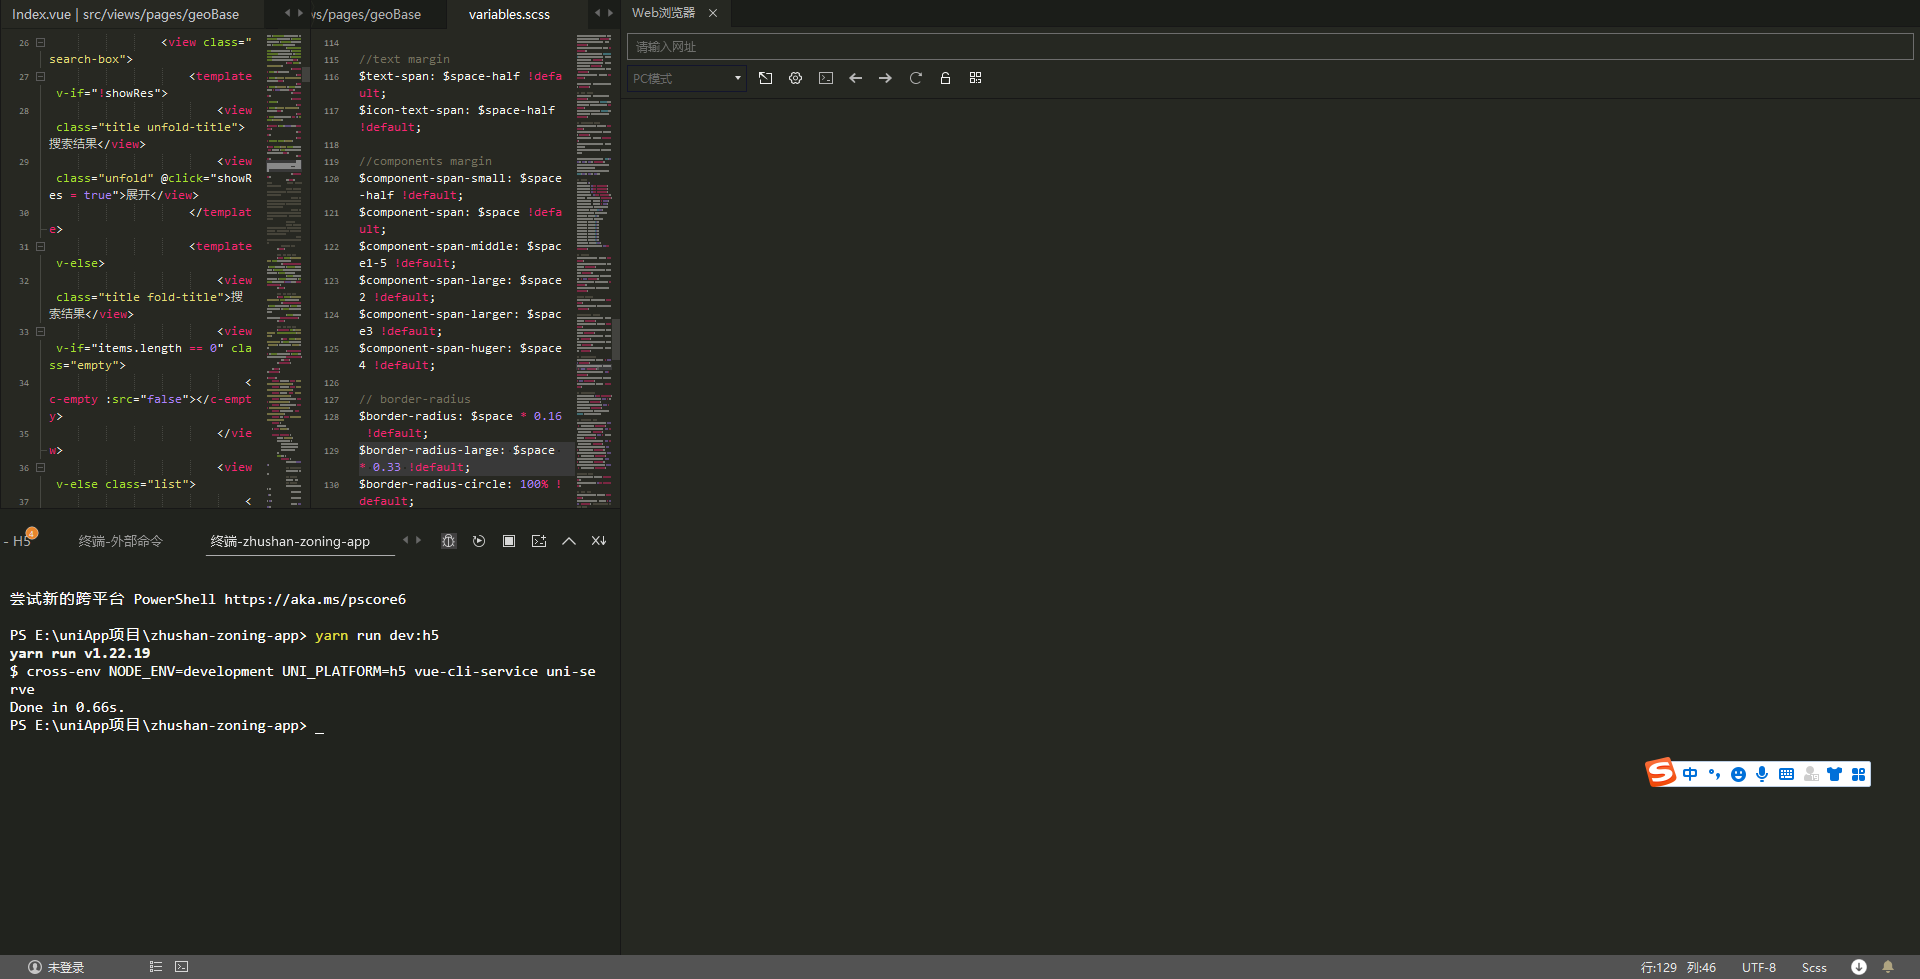Change file encoding UTF-8
This screenshot has height=979, width=1920.
[1759, 967]
